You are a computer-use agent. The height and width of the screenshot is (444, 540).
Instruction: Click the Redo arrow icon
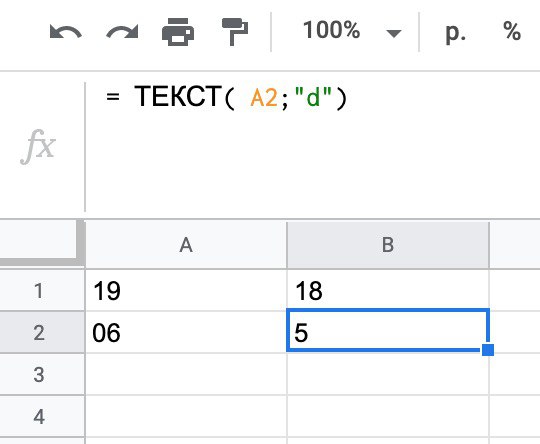(x=122, y=32)
